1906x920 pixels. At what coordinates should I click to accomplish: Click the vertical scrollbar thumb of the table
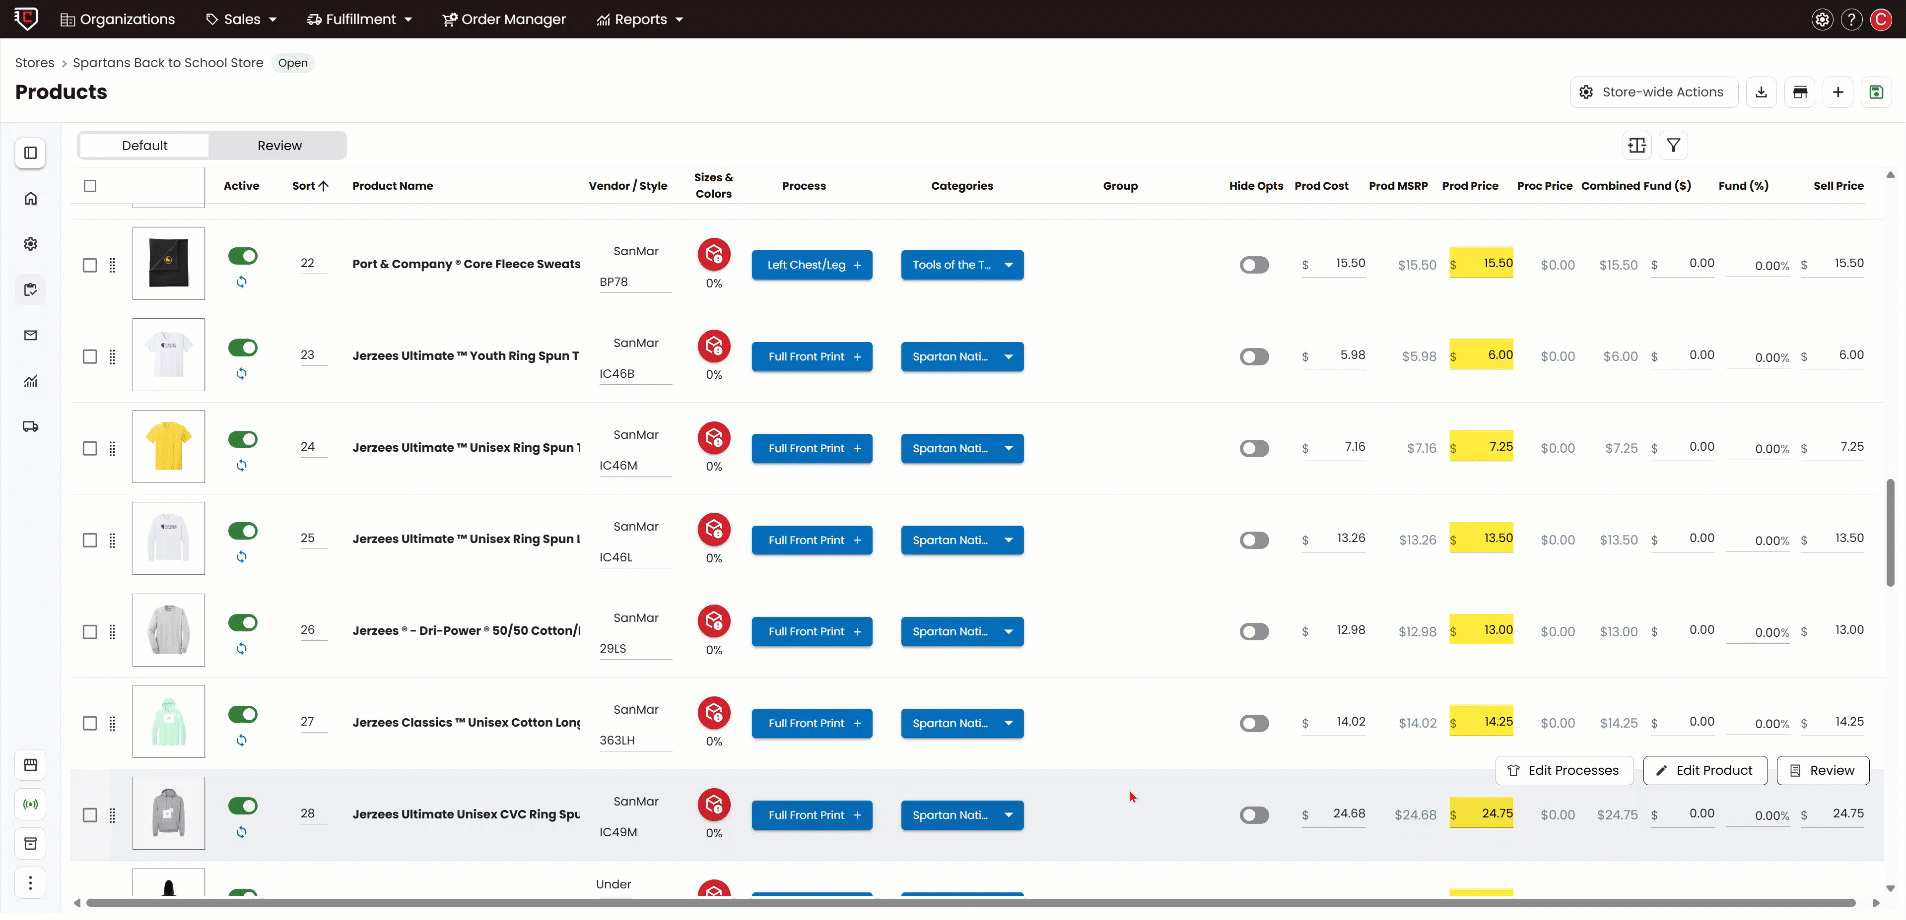(1890, 533)
